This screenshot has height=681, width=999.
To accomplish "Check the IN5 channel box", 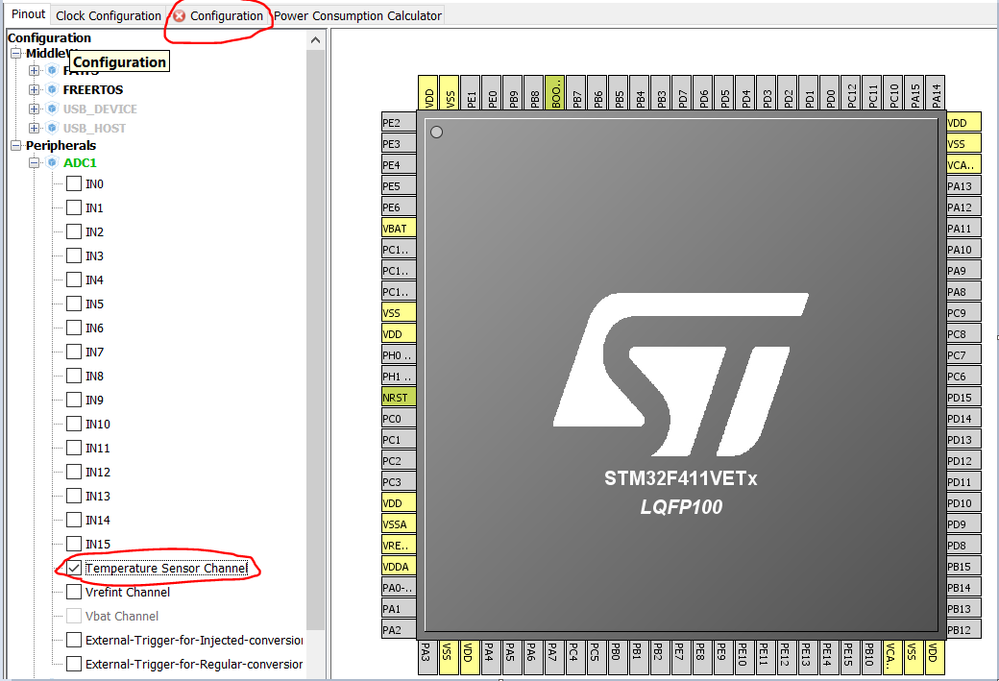I will (x=74, y=304).
